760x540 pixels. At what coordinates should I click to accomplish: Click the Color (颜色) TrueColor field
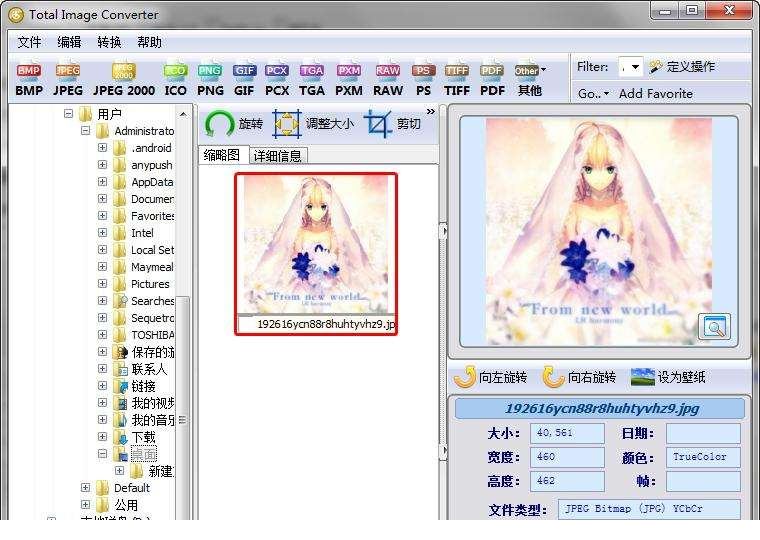703,457
